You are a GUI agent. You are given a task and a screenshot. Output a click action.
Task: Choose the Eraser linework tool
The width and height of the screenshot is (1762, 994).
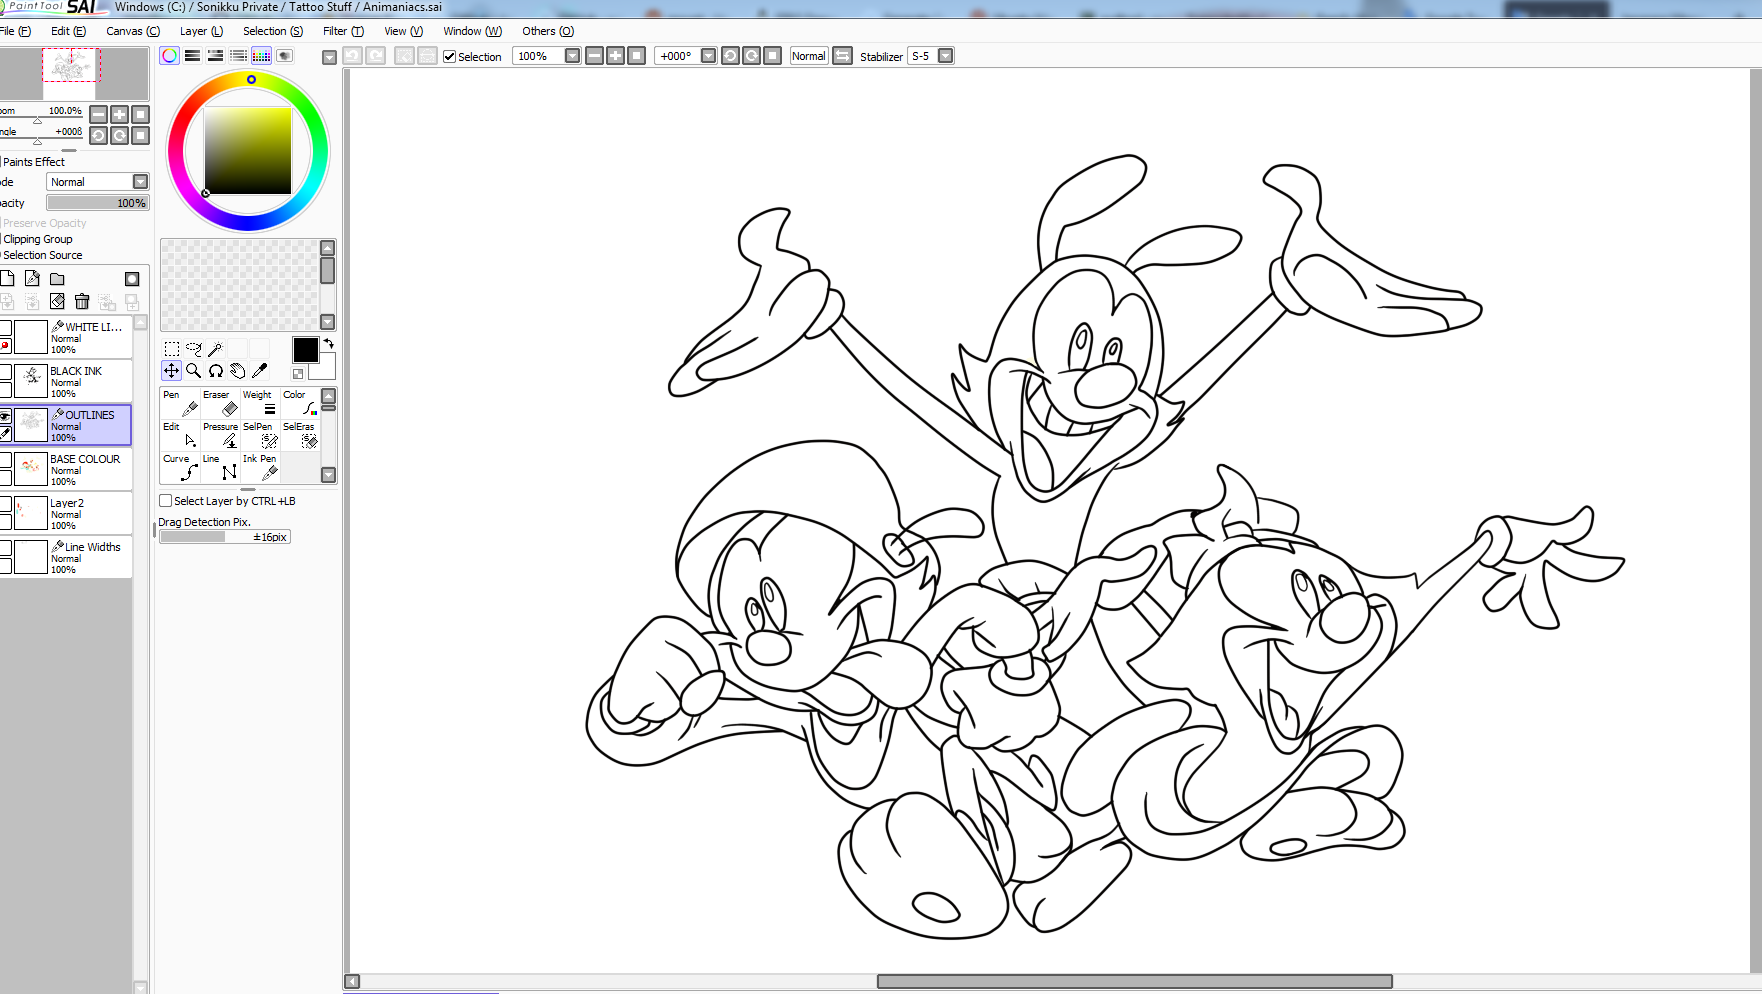coord(220,403)
